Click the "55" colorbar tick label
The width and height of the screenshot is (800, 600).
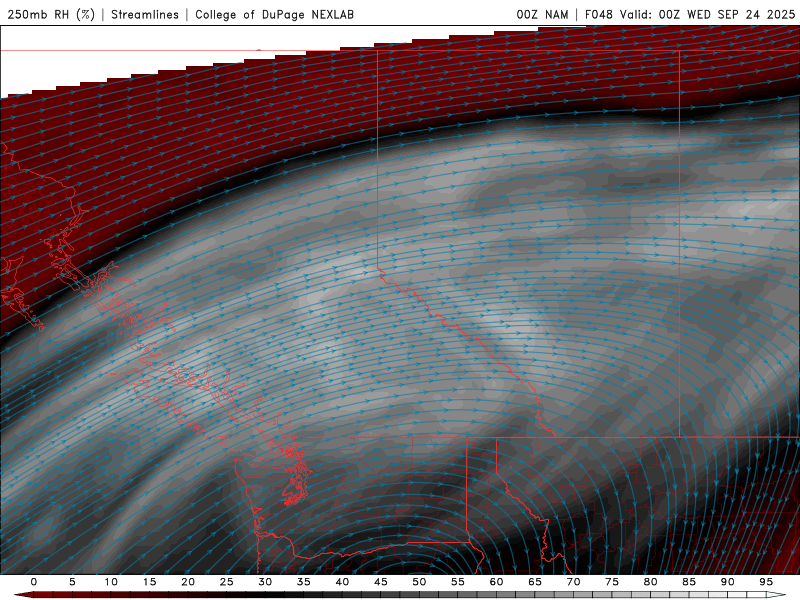pyautogui.click(x=458, y=582)
